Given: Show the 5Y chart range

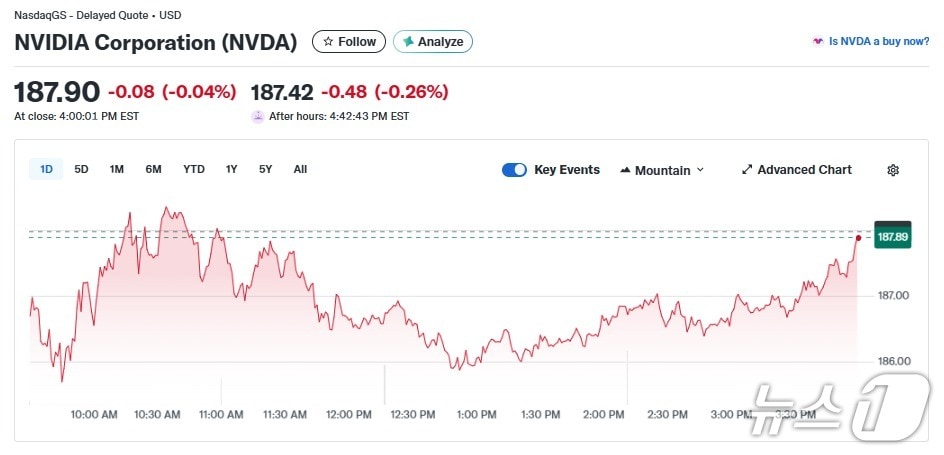Looking at the screenshot, I should pyautogui.click(x=265, y=169).
